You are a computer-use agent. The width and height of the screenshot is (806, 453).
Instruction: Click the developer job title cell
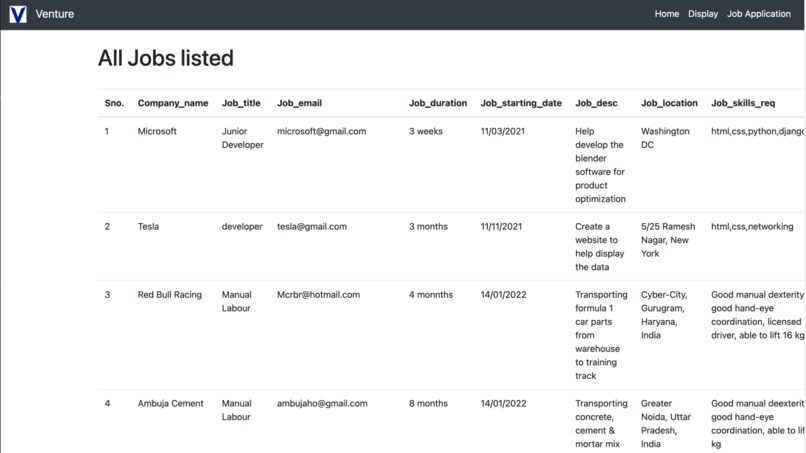[x=242, y=226]
